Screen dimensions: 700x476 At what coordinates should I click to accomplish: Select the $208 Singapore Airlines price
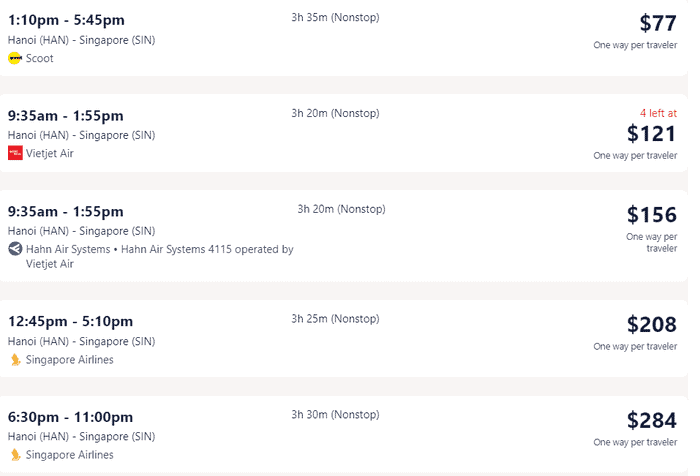coord(652,325)
